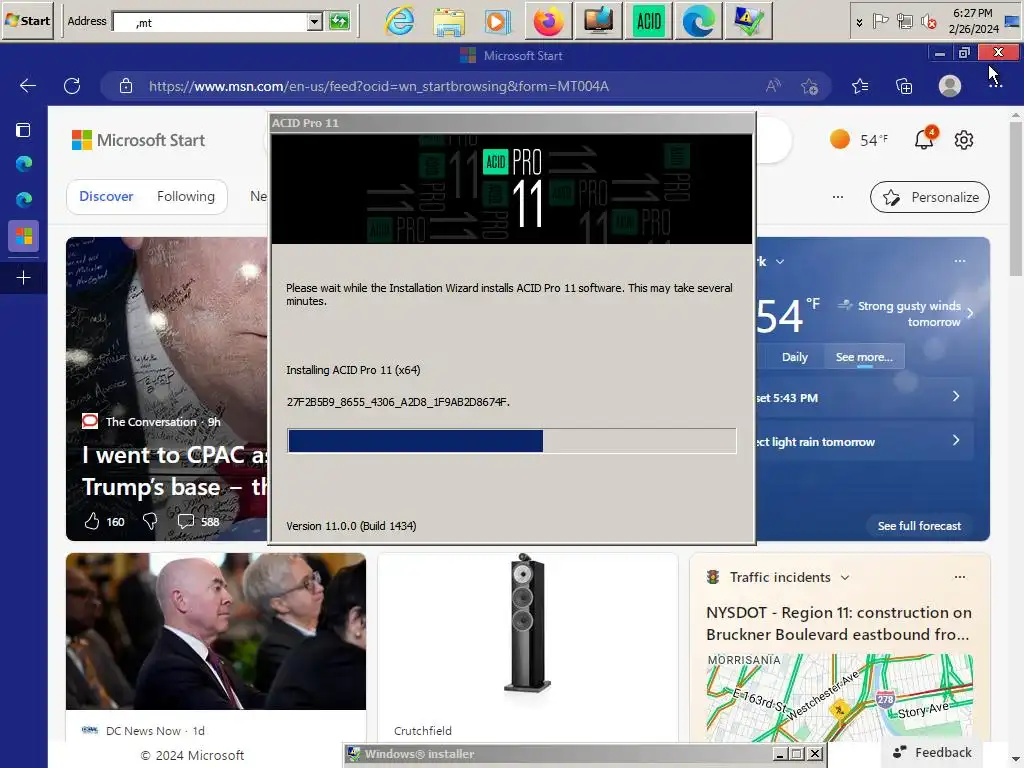The image size is (1024, 768).
Task: Go back in Edge browser
Action: pos(27,86)
